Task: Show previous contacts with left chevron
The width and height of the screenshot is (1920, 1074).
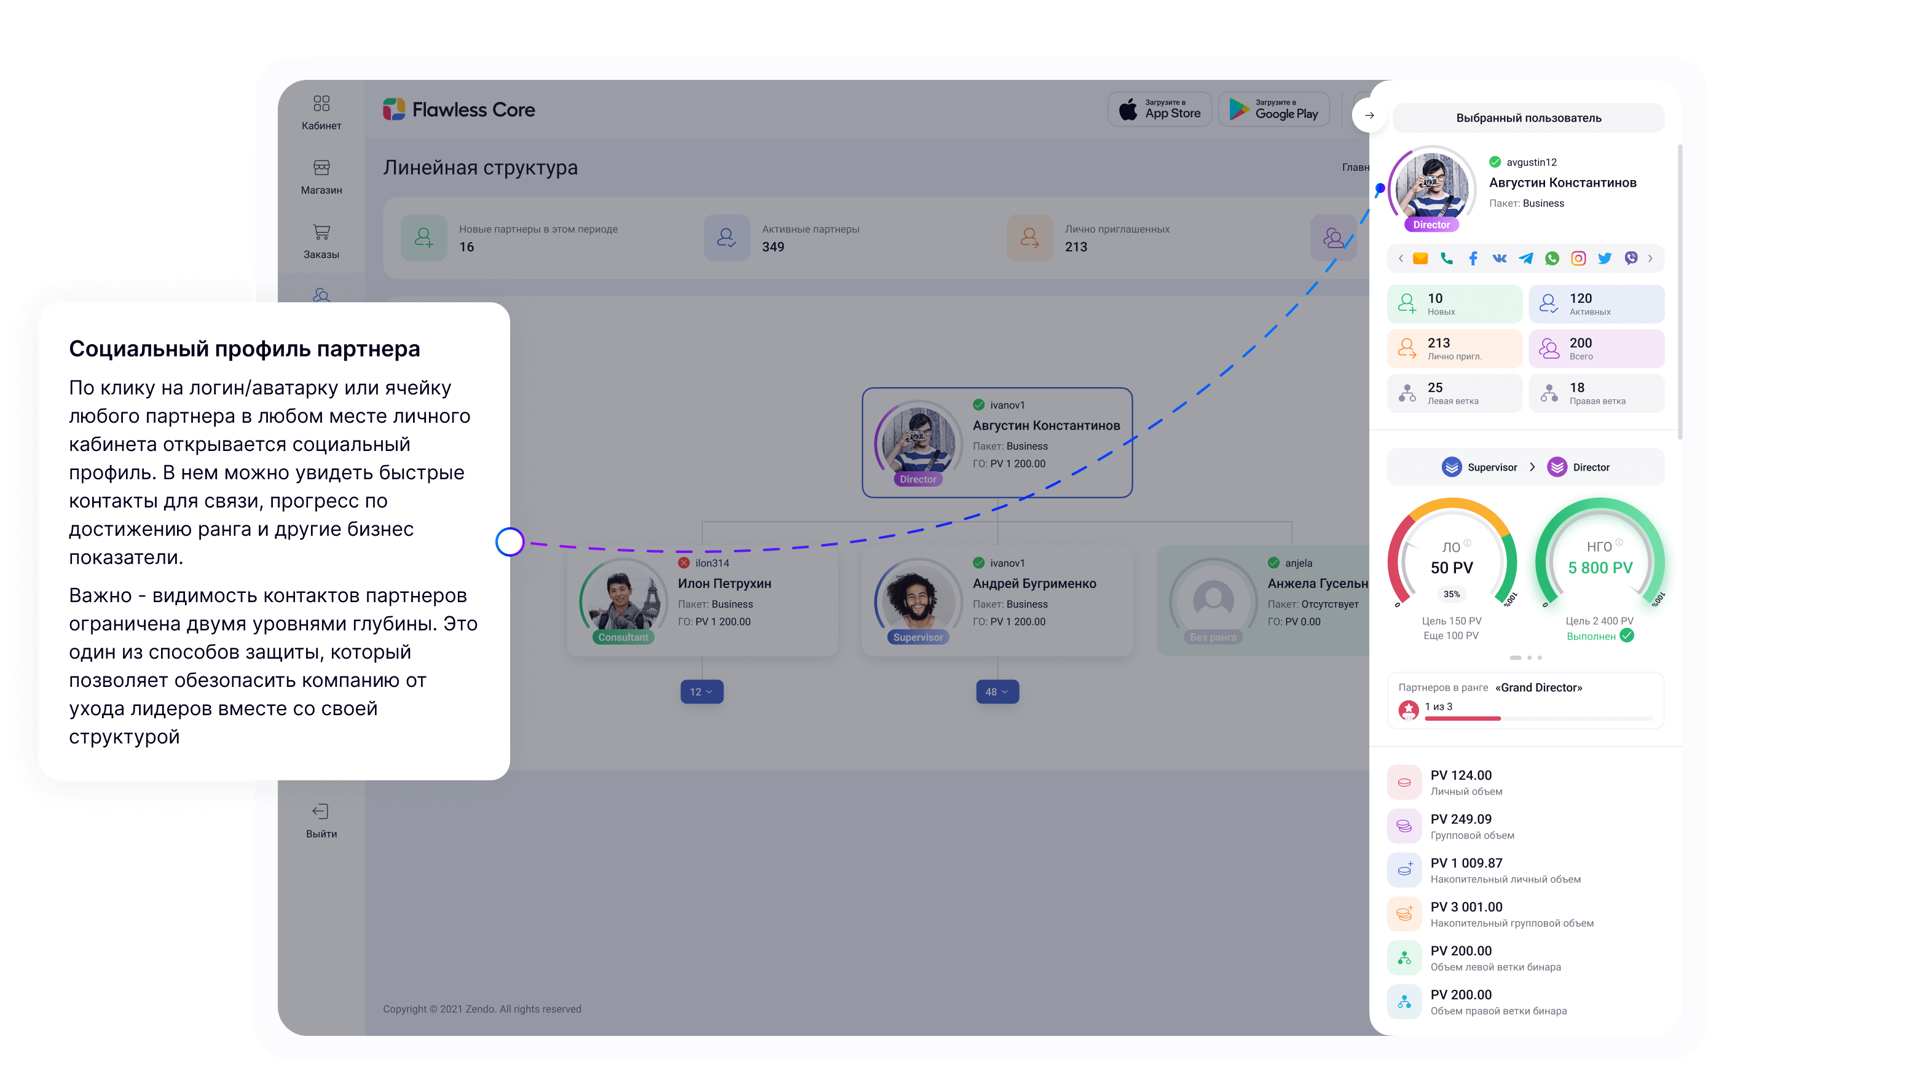Action: click(1400, 258)
